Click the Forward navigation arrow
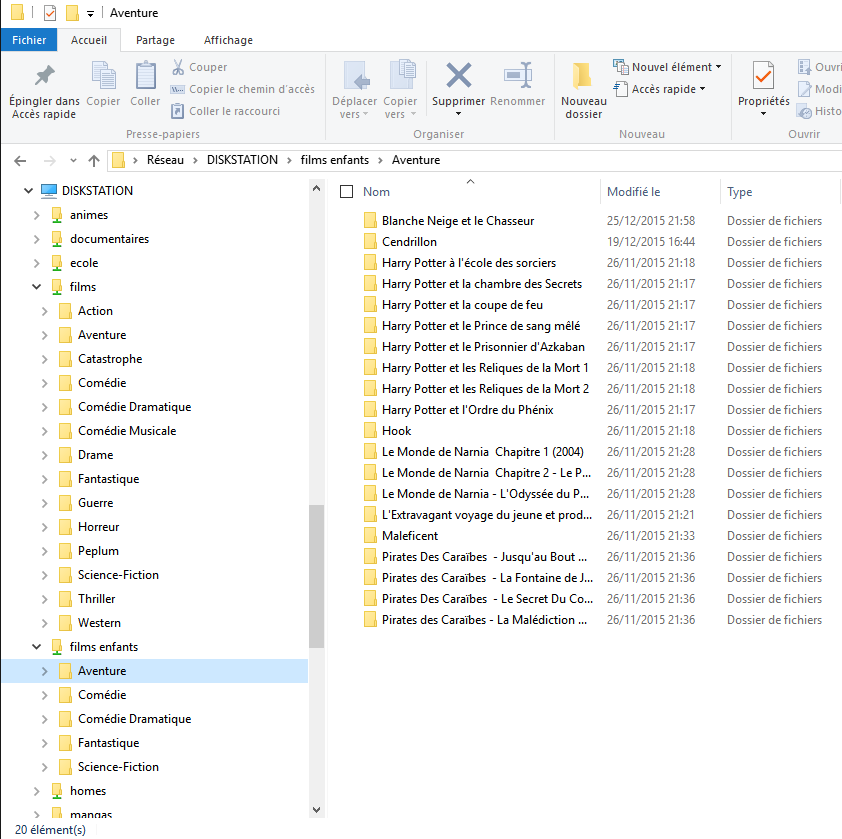 click(x=49, y=161)
